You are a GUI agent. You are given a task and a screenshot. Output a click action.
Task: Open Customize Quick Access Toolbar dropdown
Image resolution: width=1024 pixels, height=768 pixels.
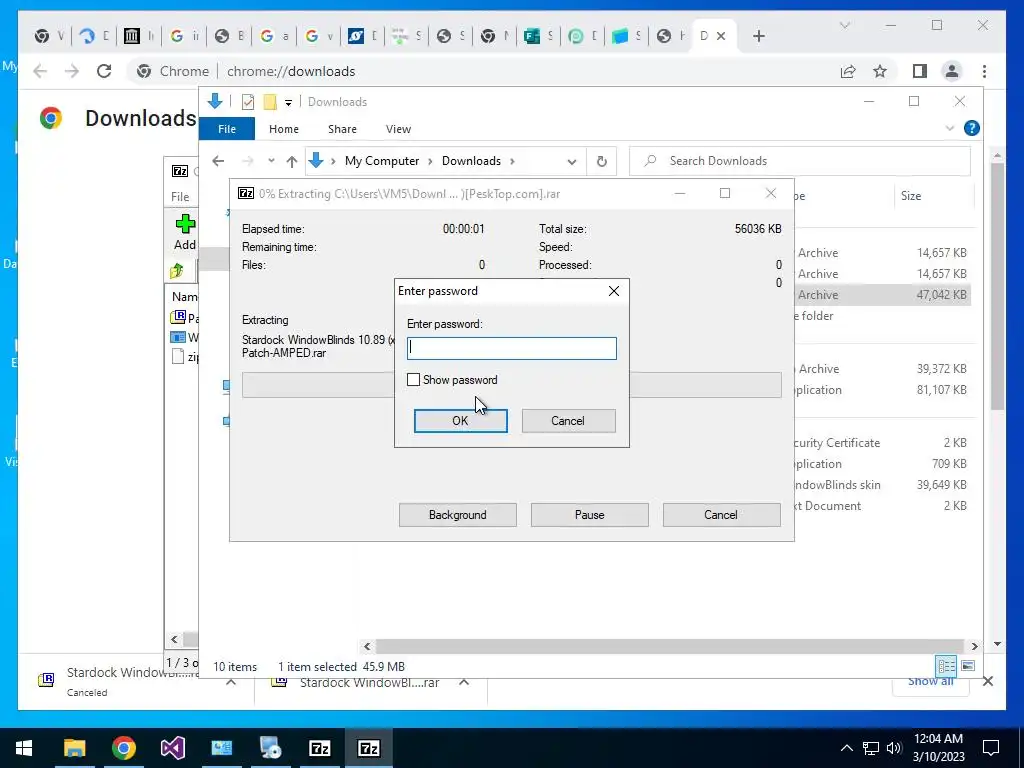[x=288, y=103]
